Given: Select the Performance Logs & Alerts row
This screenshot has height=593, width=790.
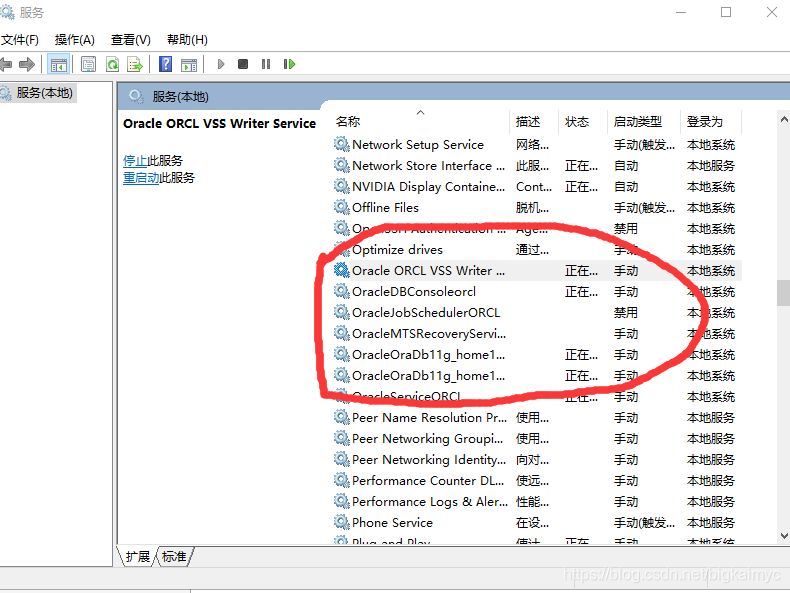Looking at the screenshot, I should point(537,501).
